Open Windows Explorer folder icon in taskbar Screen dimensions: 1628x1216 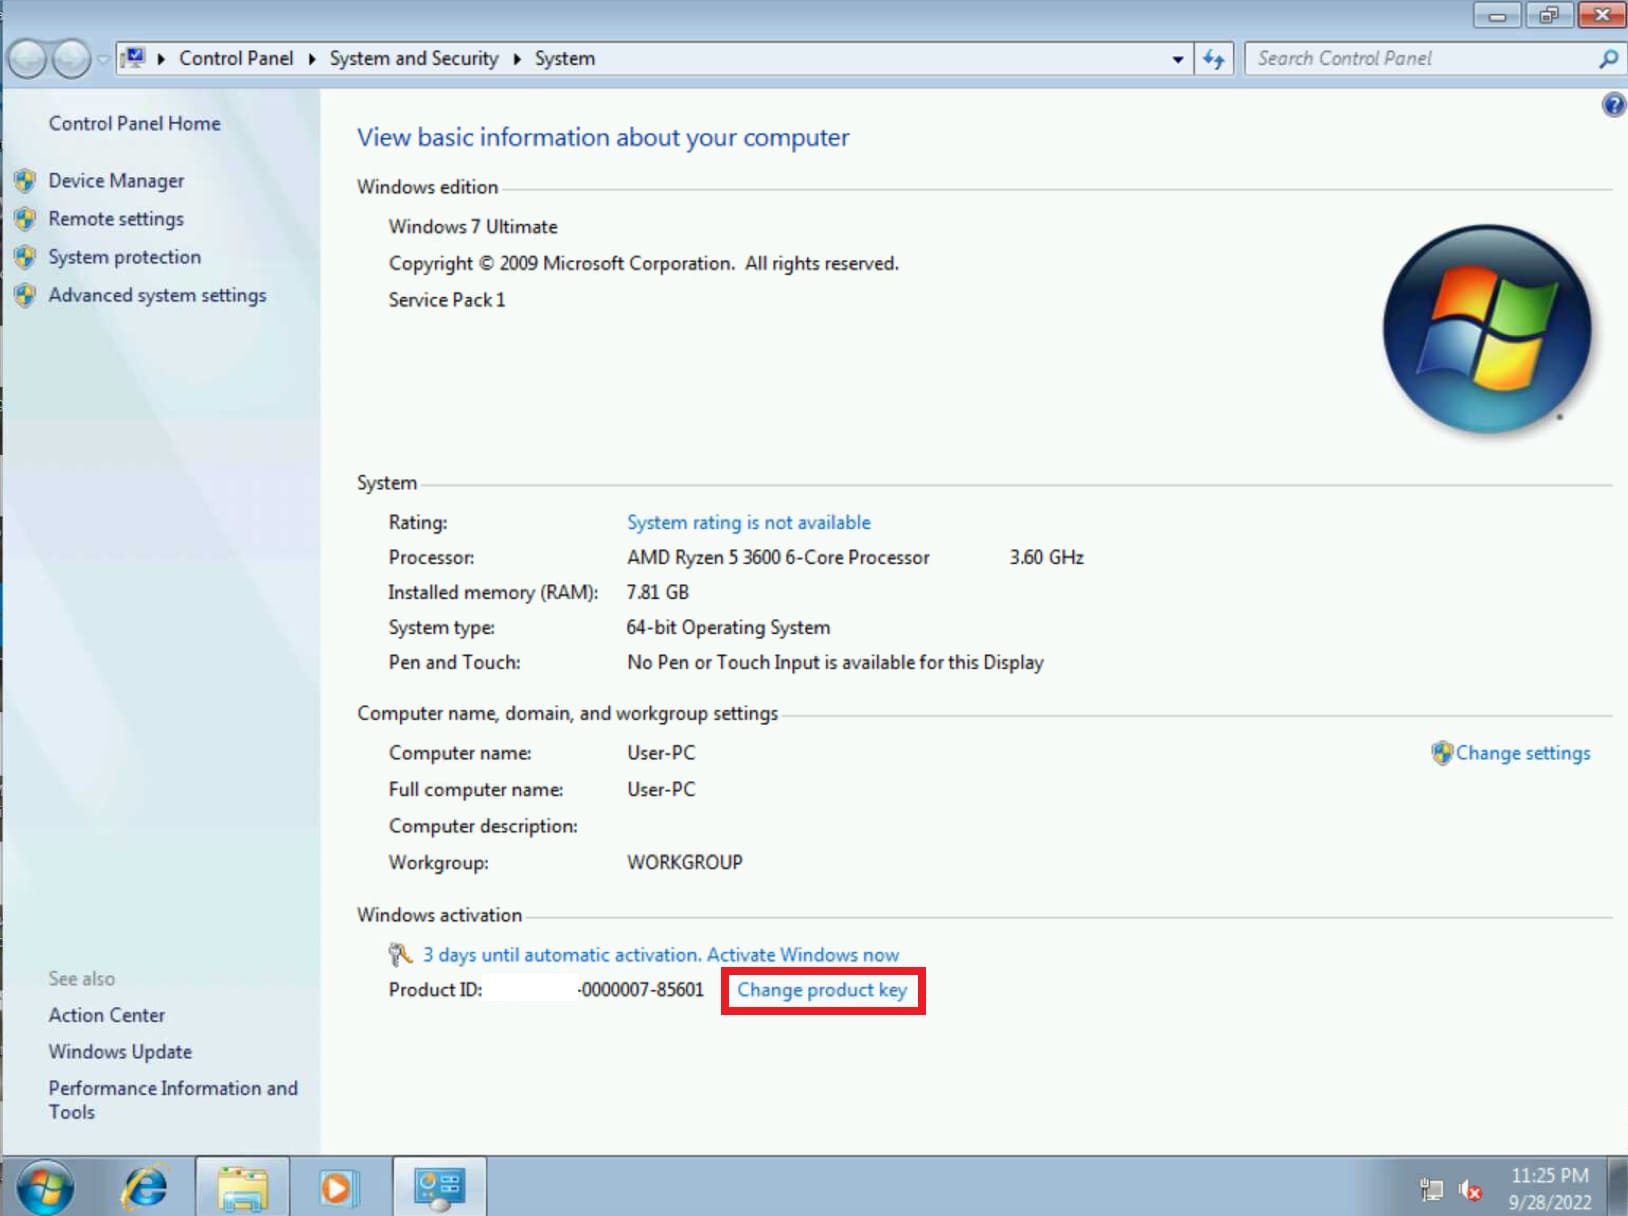[242, 1187]
